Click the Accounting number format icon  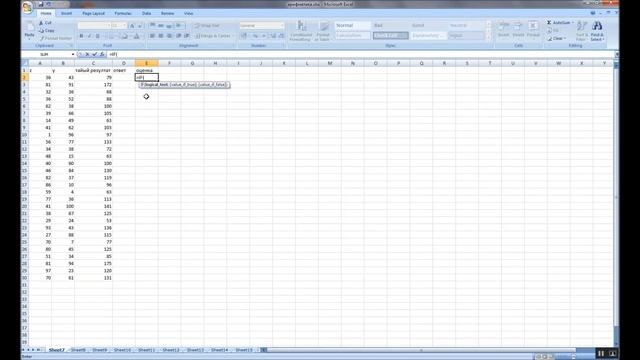[244, 36]
